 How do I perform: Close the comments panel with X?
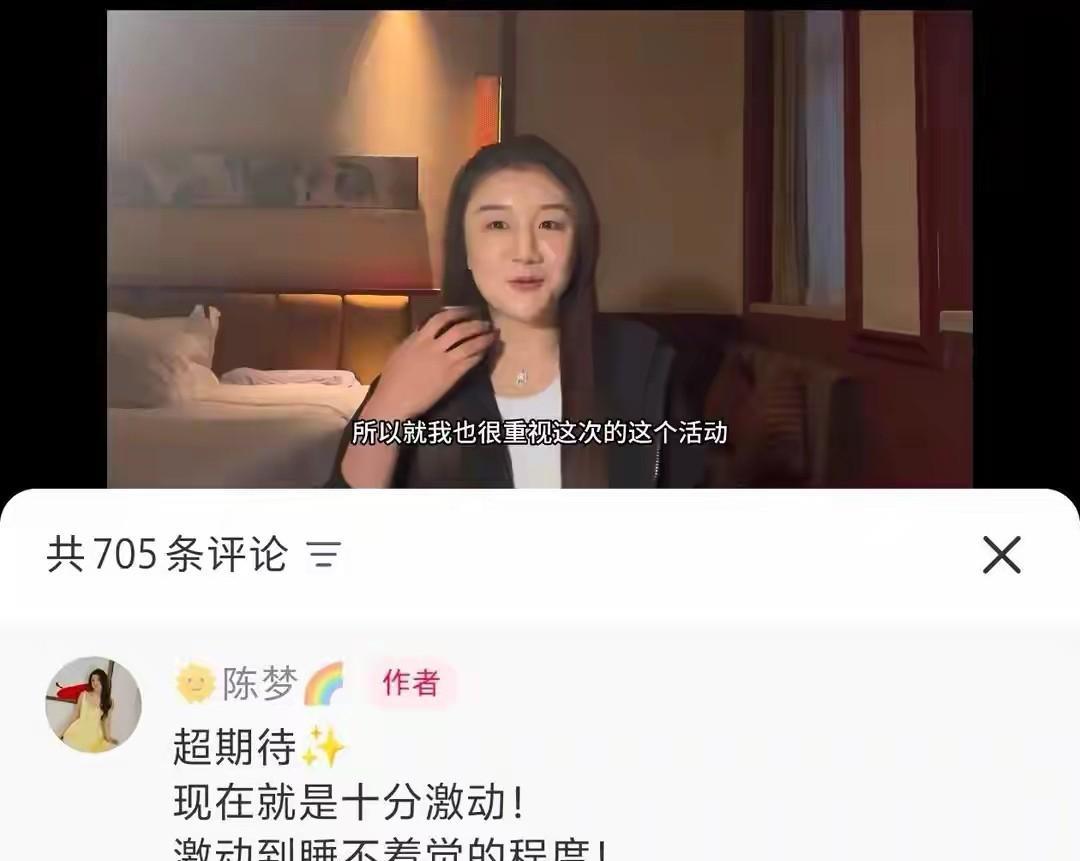click(1001, 555)
